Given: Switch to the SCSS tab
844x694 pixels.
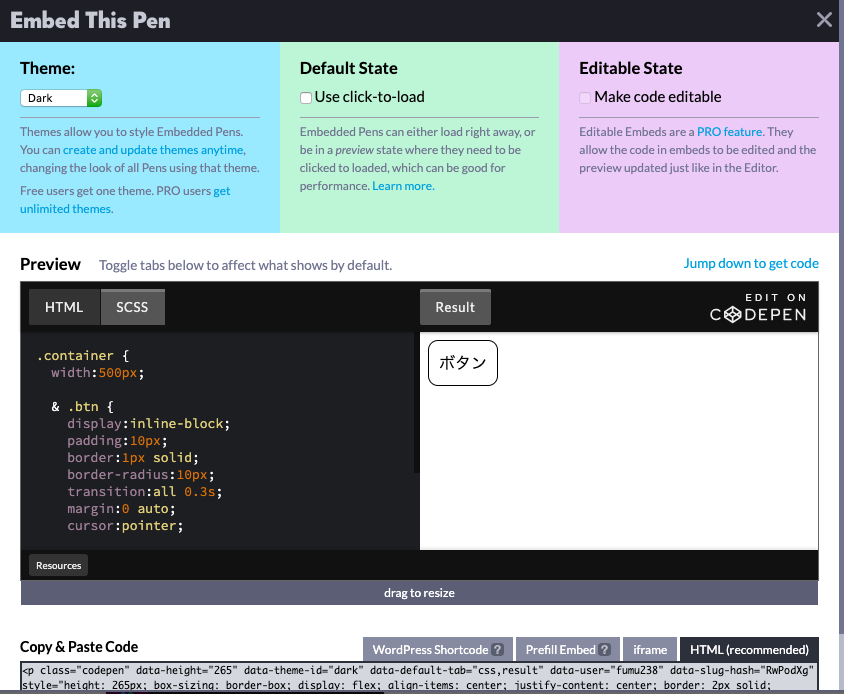Looking at the screenshot, I should pos(132,307).
